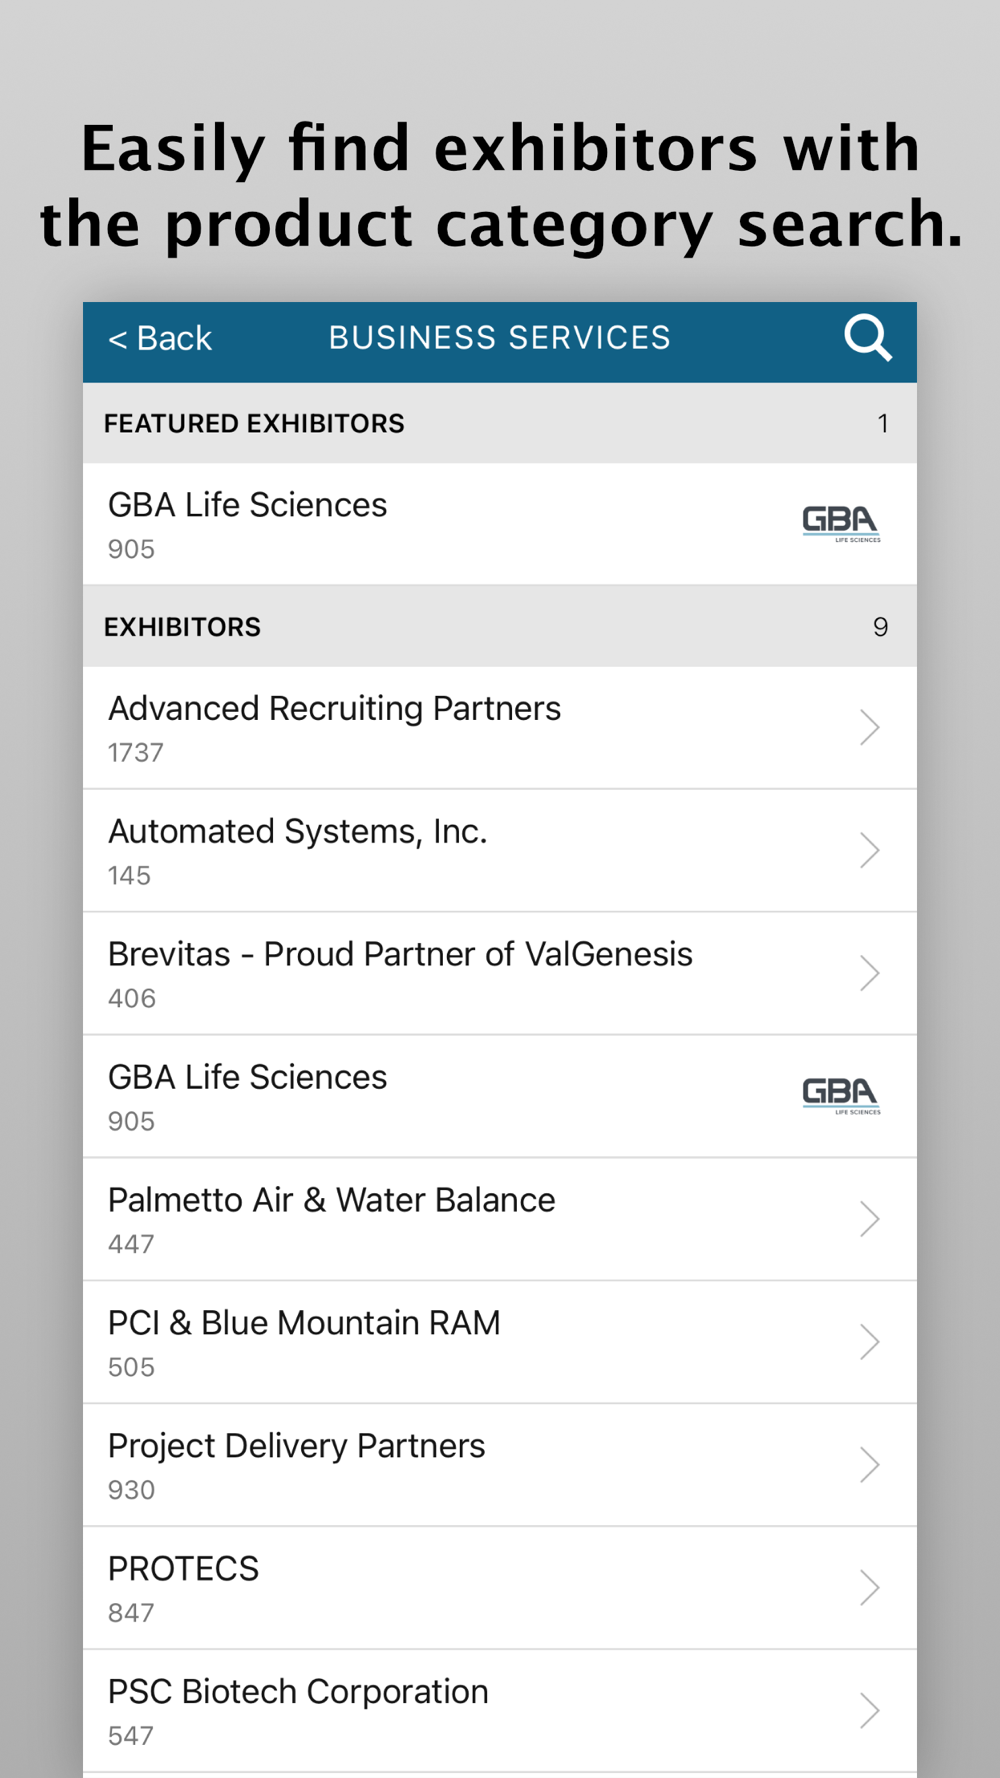Tap the Business Services page title
1000x1778 pixels.
pos(499,339)
